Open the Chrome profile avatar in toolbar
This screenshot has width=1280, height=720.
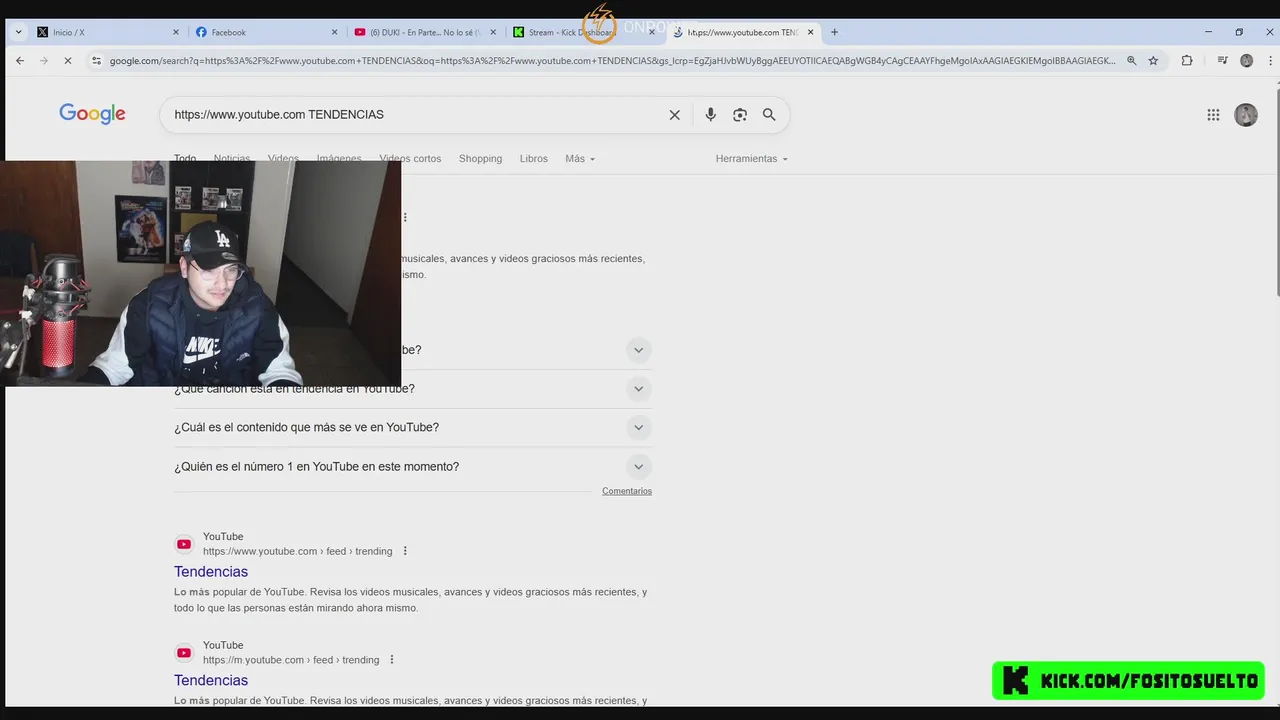click(x=1246, y=61)
